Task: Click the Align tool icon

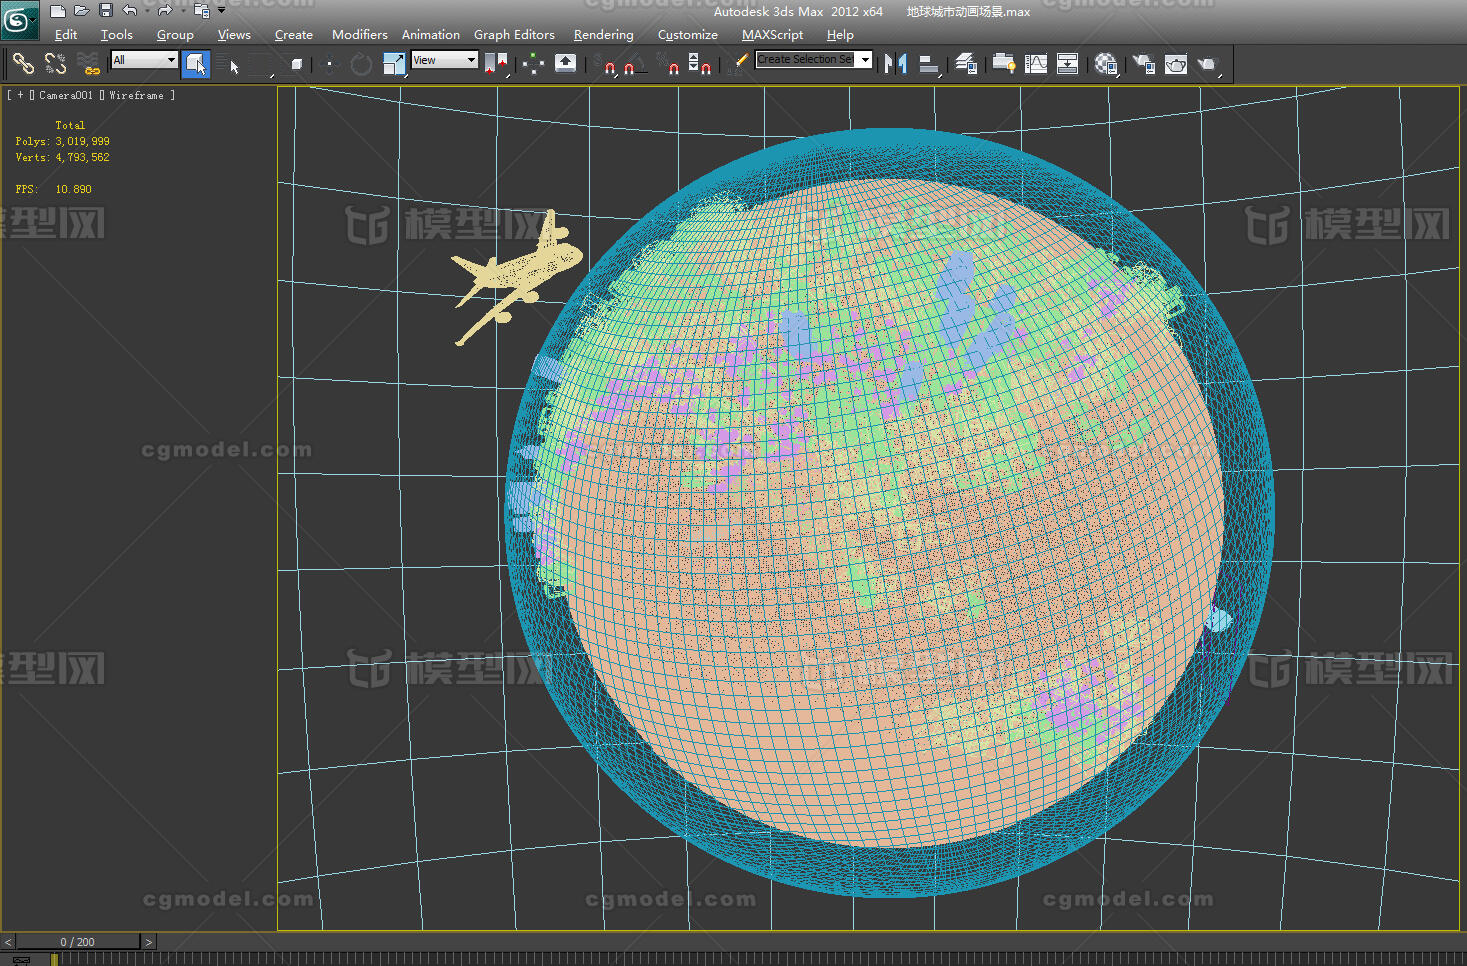Action: [x=929, y=64]
